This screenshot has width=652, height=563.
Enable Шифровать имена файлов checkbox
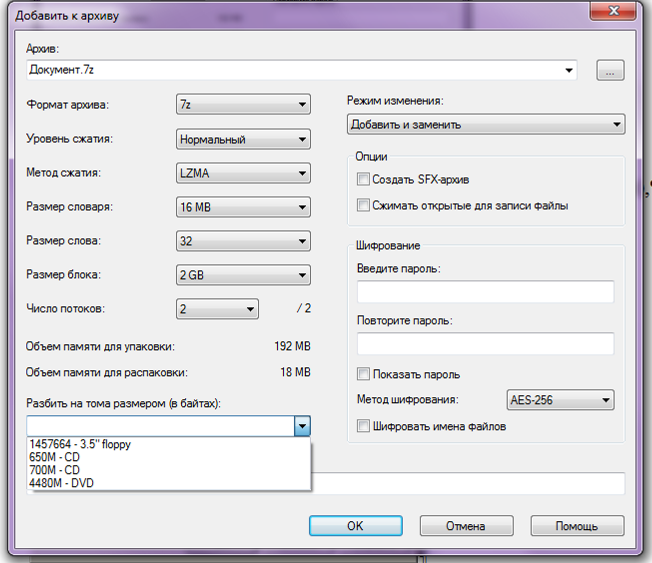coord(363,426)
